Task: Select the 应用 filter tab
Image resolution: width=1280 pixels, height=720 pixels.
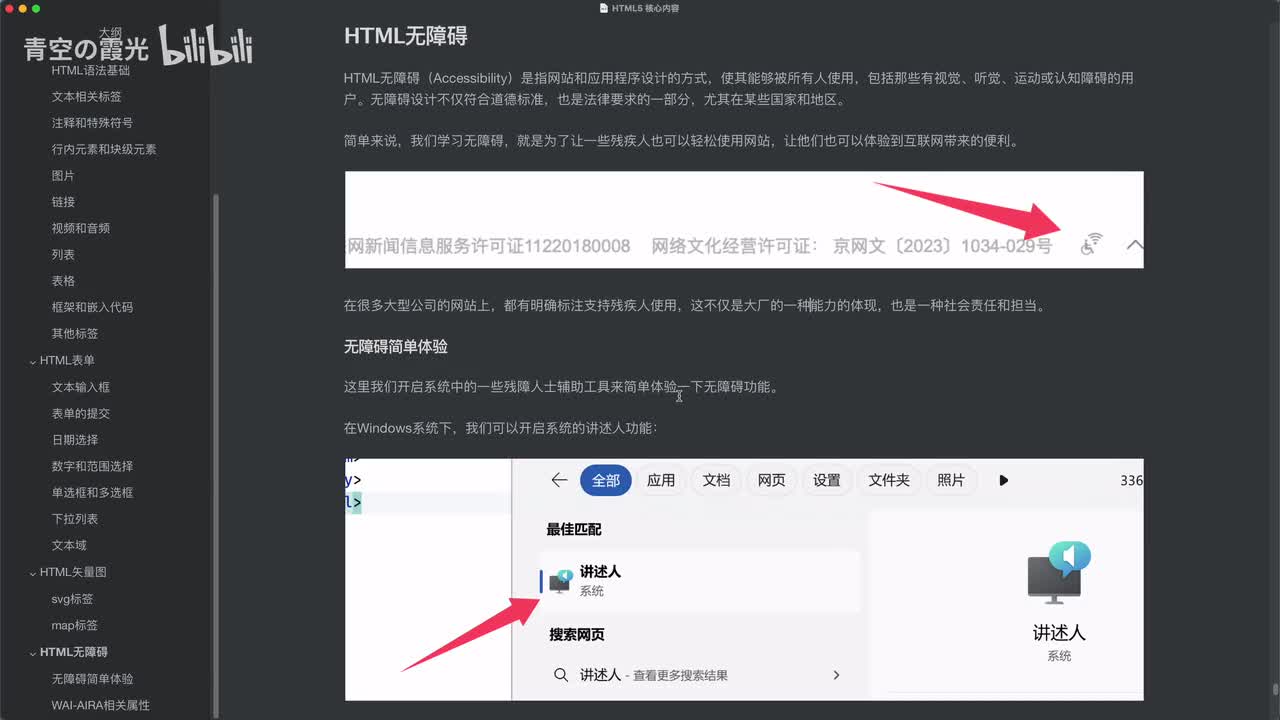Action: (661, 480)
